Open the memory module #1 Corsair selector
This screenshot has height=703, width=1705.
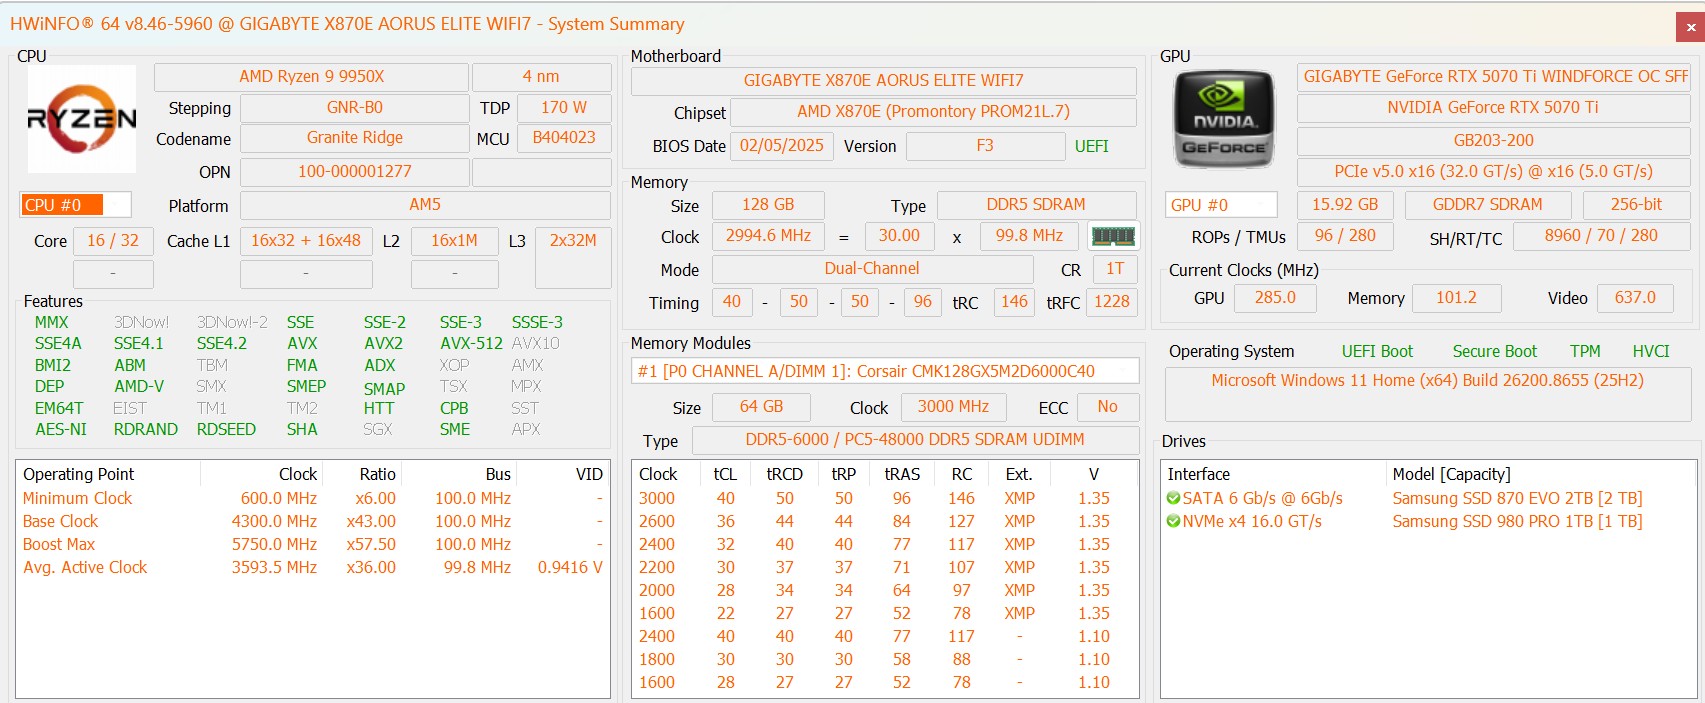tap(885, 371)
